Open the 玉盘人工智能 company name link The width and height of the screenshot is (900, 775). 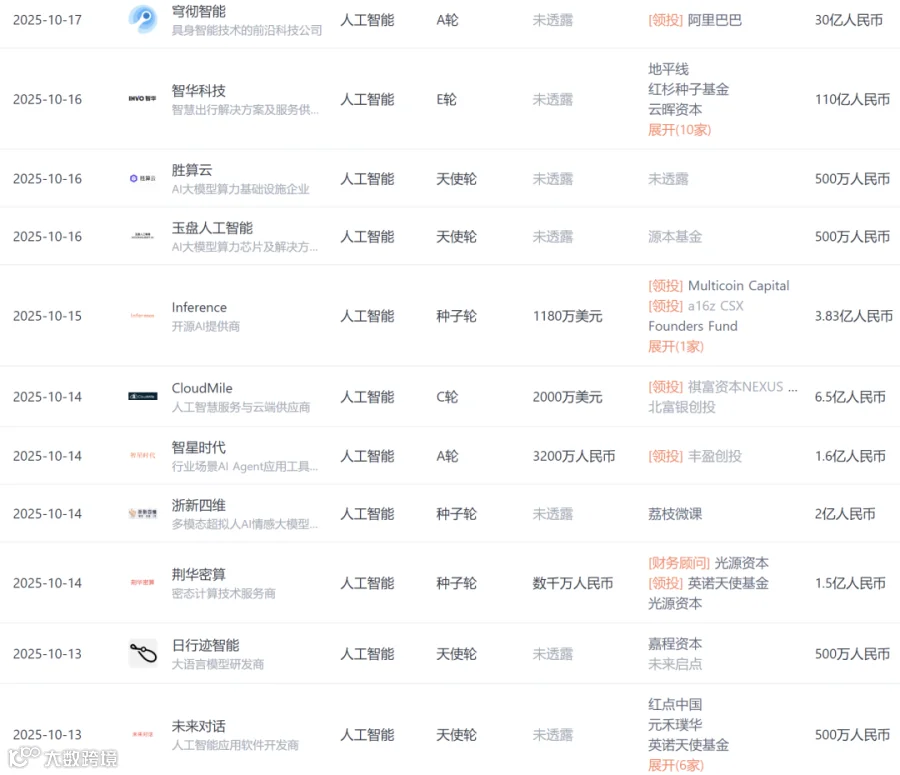pos(212,227)
